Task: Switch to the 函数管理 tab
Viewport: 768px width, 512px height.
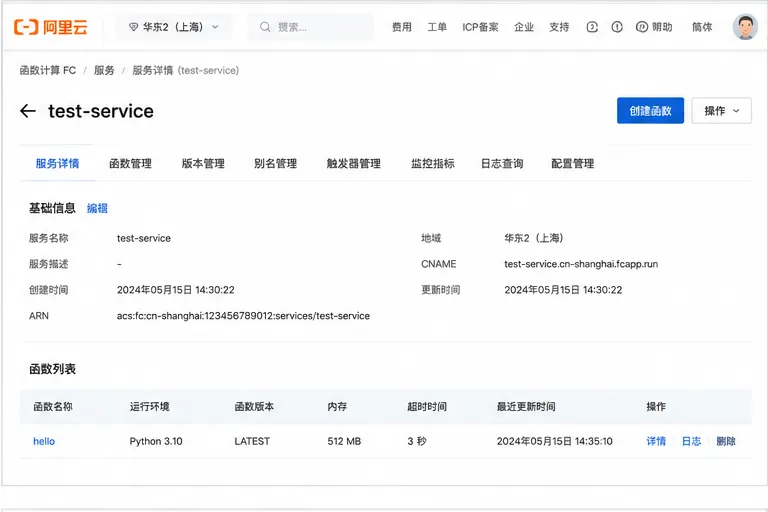Action: coord(130,164)
